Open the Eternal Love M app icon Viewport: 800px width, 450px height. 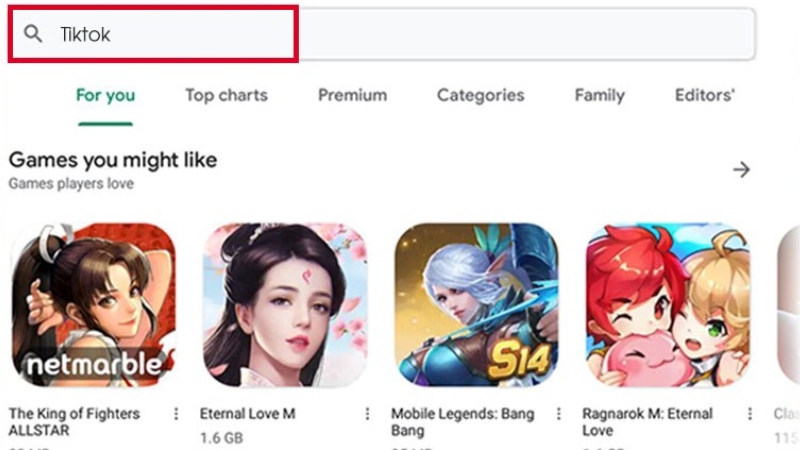coord(284,305)
